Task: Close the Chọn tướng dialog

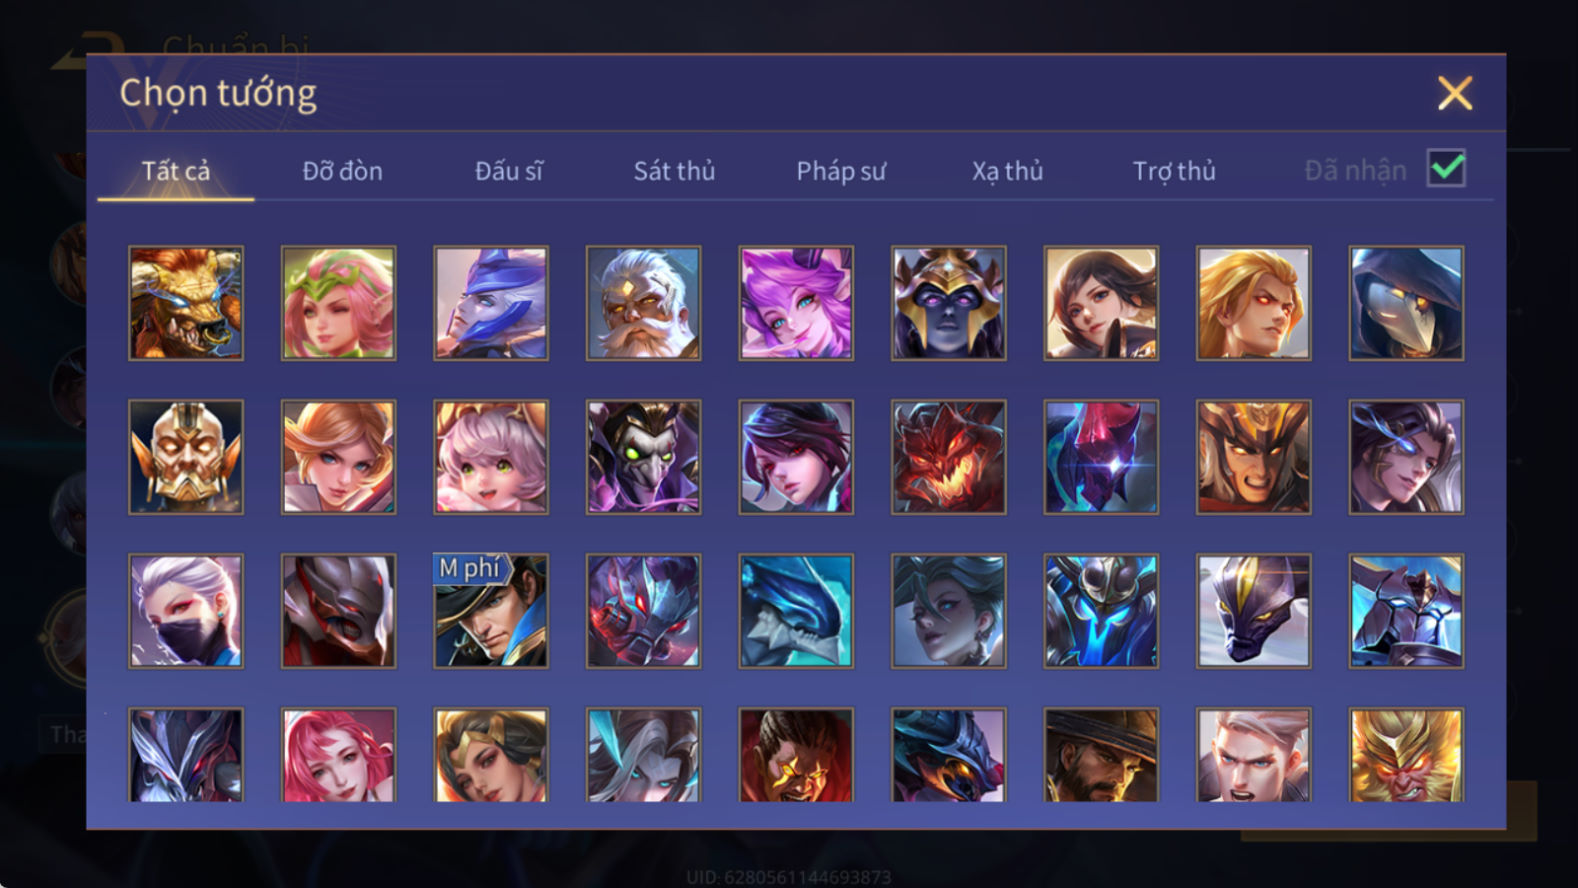Action: (x=1455, y=93)
